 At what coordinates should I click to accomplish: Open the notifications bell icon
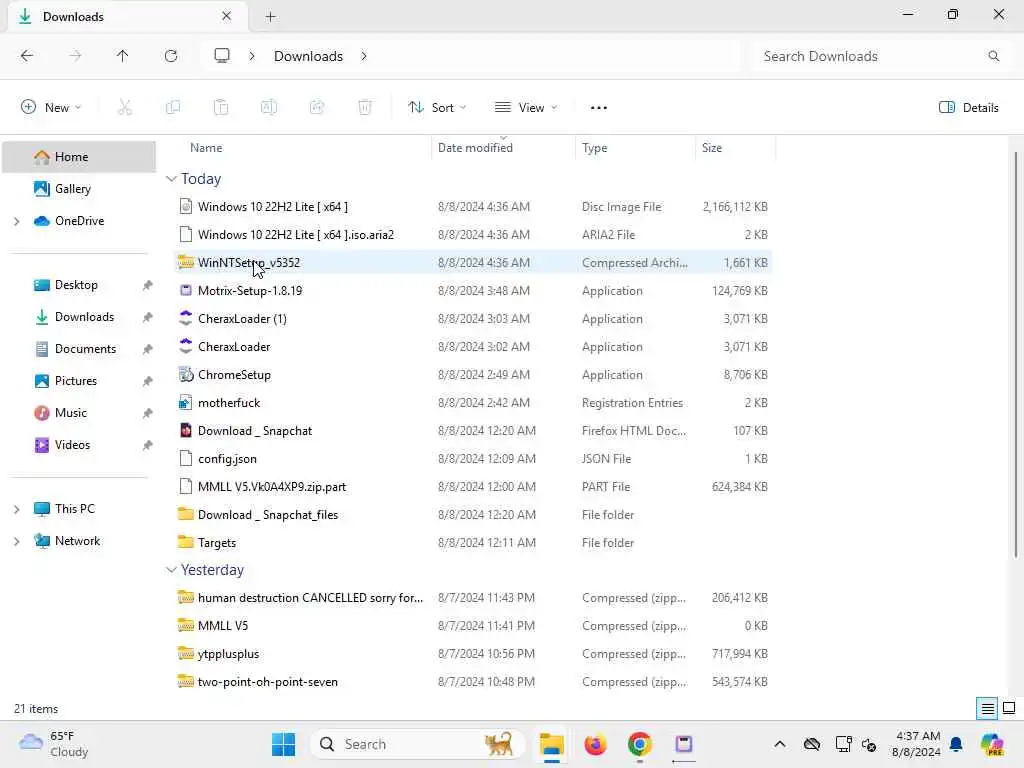click(x=956, y=744)
